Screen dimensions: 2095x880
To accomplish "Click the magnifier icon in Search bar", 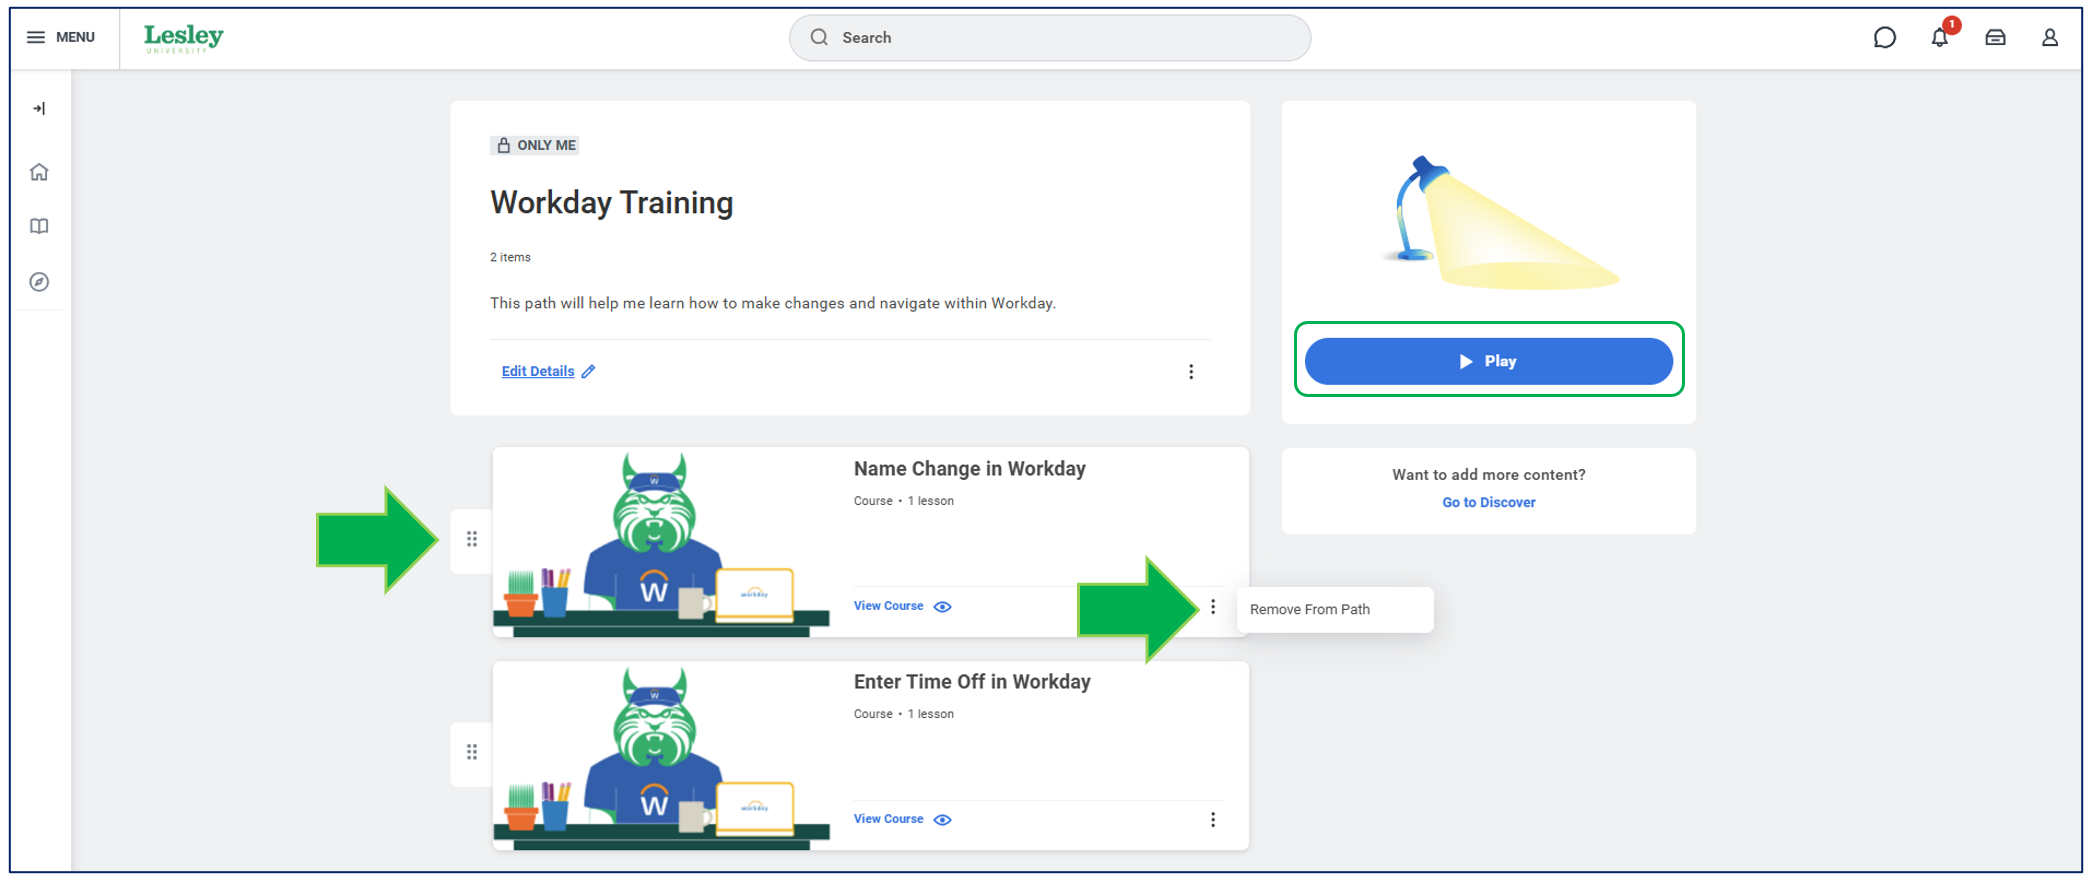I will (x=819, y=37).
